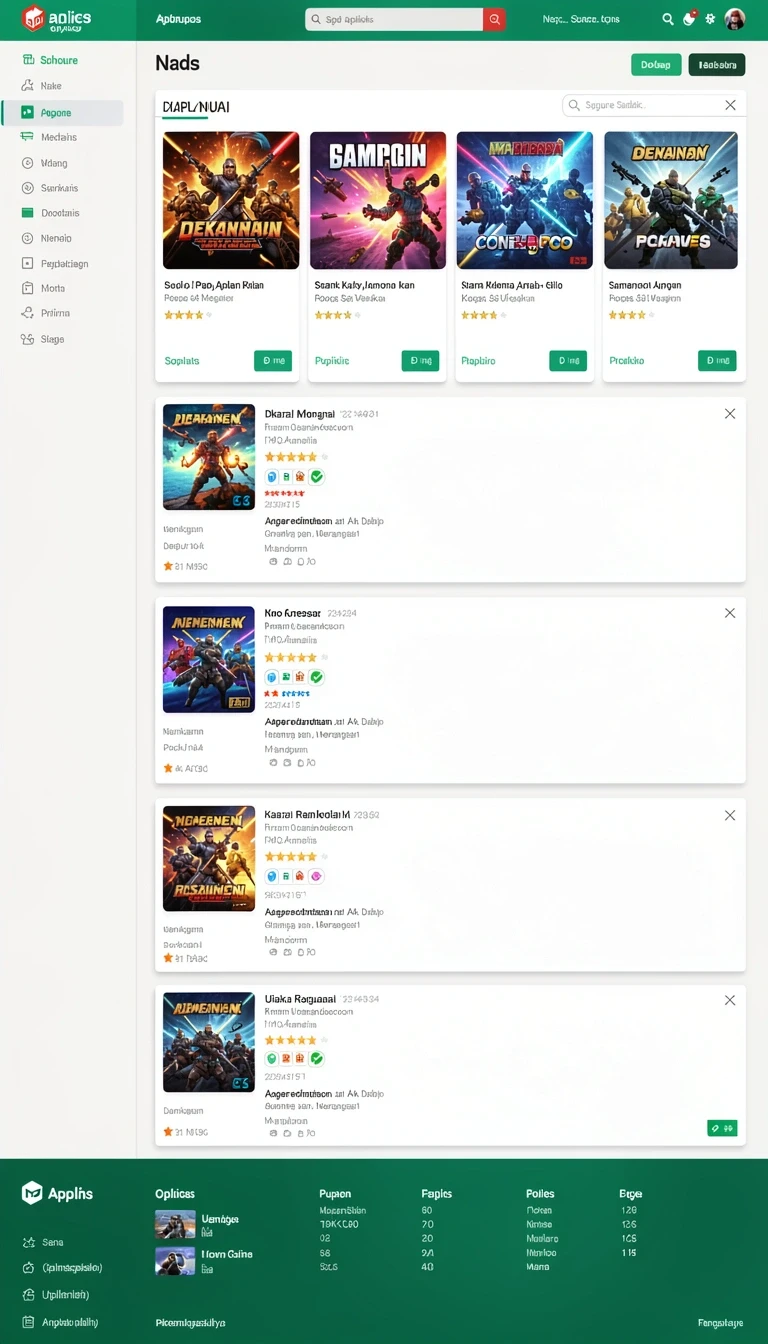Open the Dkaral Mongnal row thumbnail

[x=209, y=457]
